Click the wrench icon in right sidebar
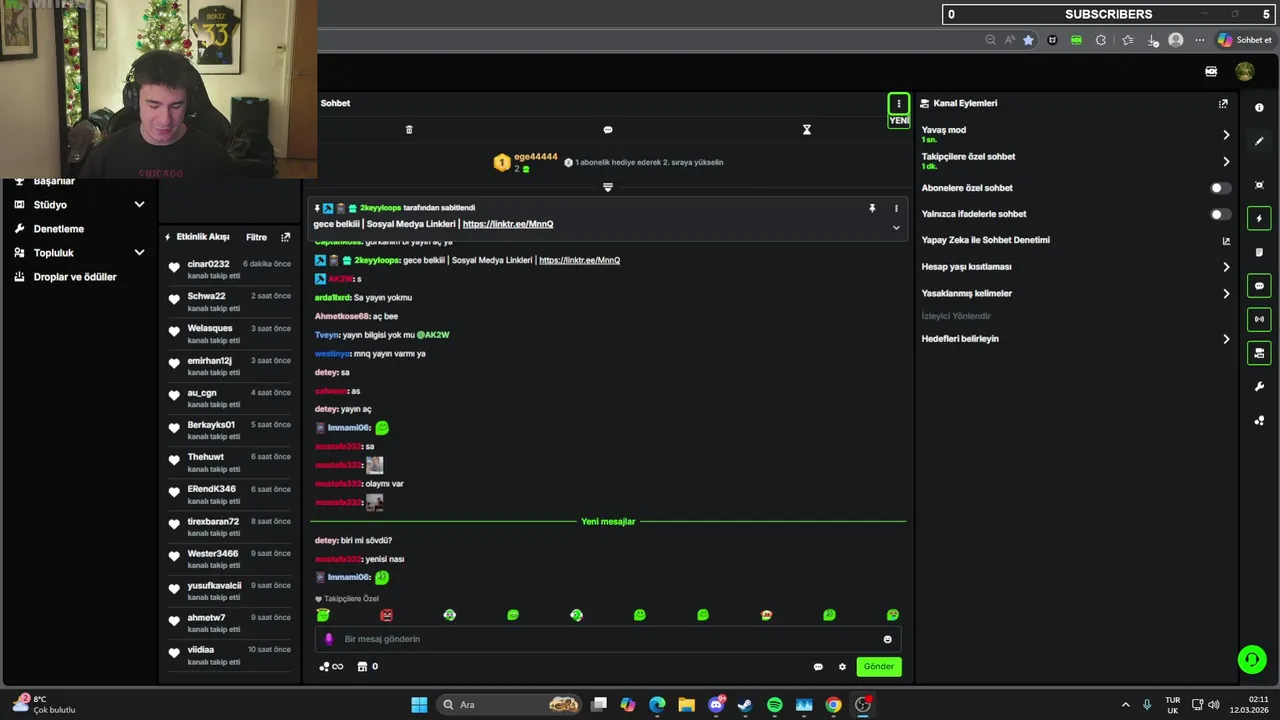The width and height of the screenshot is (1280, 720). tap(1259, 387)
